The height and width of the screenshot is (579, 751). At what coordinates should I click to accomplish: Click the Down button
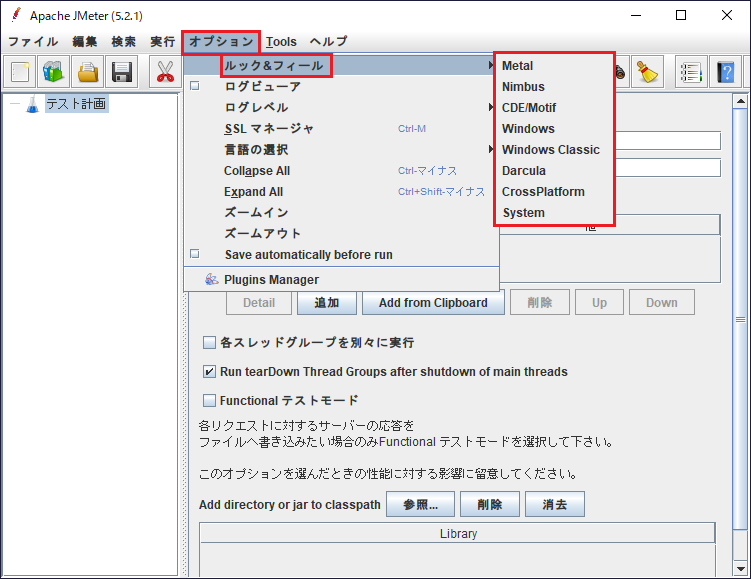coord(661,302)
